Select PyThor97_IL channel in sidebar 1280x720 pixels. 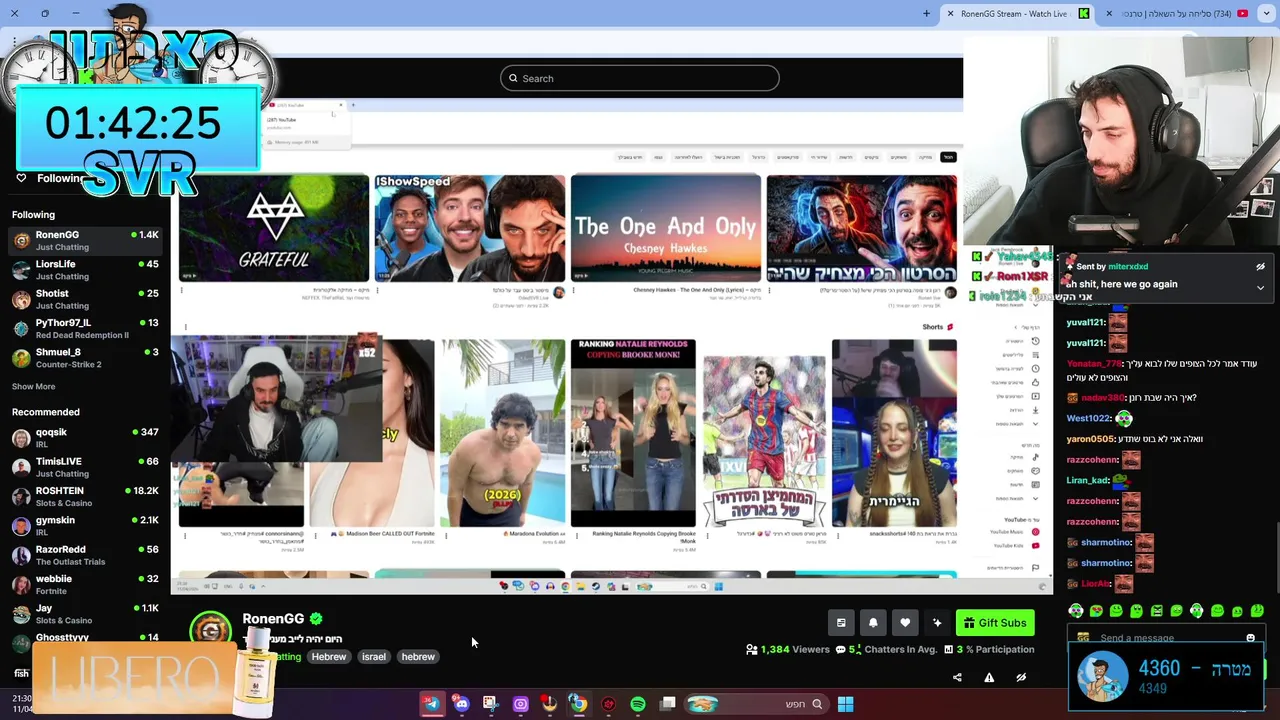pyautogui.click(x=85, y=328)
